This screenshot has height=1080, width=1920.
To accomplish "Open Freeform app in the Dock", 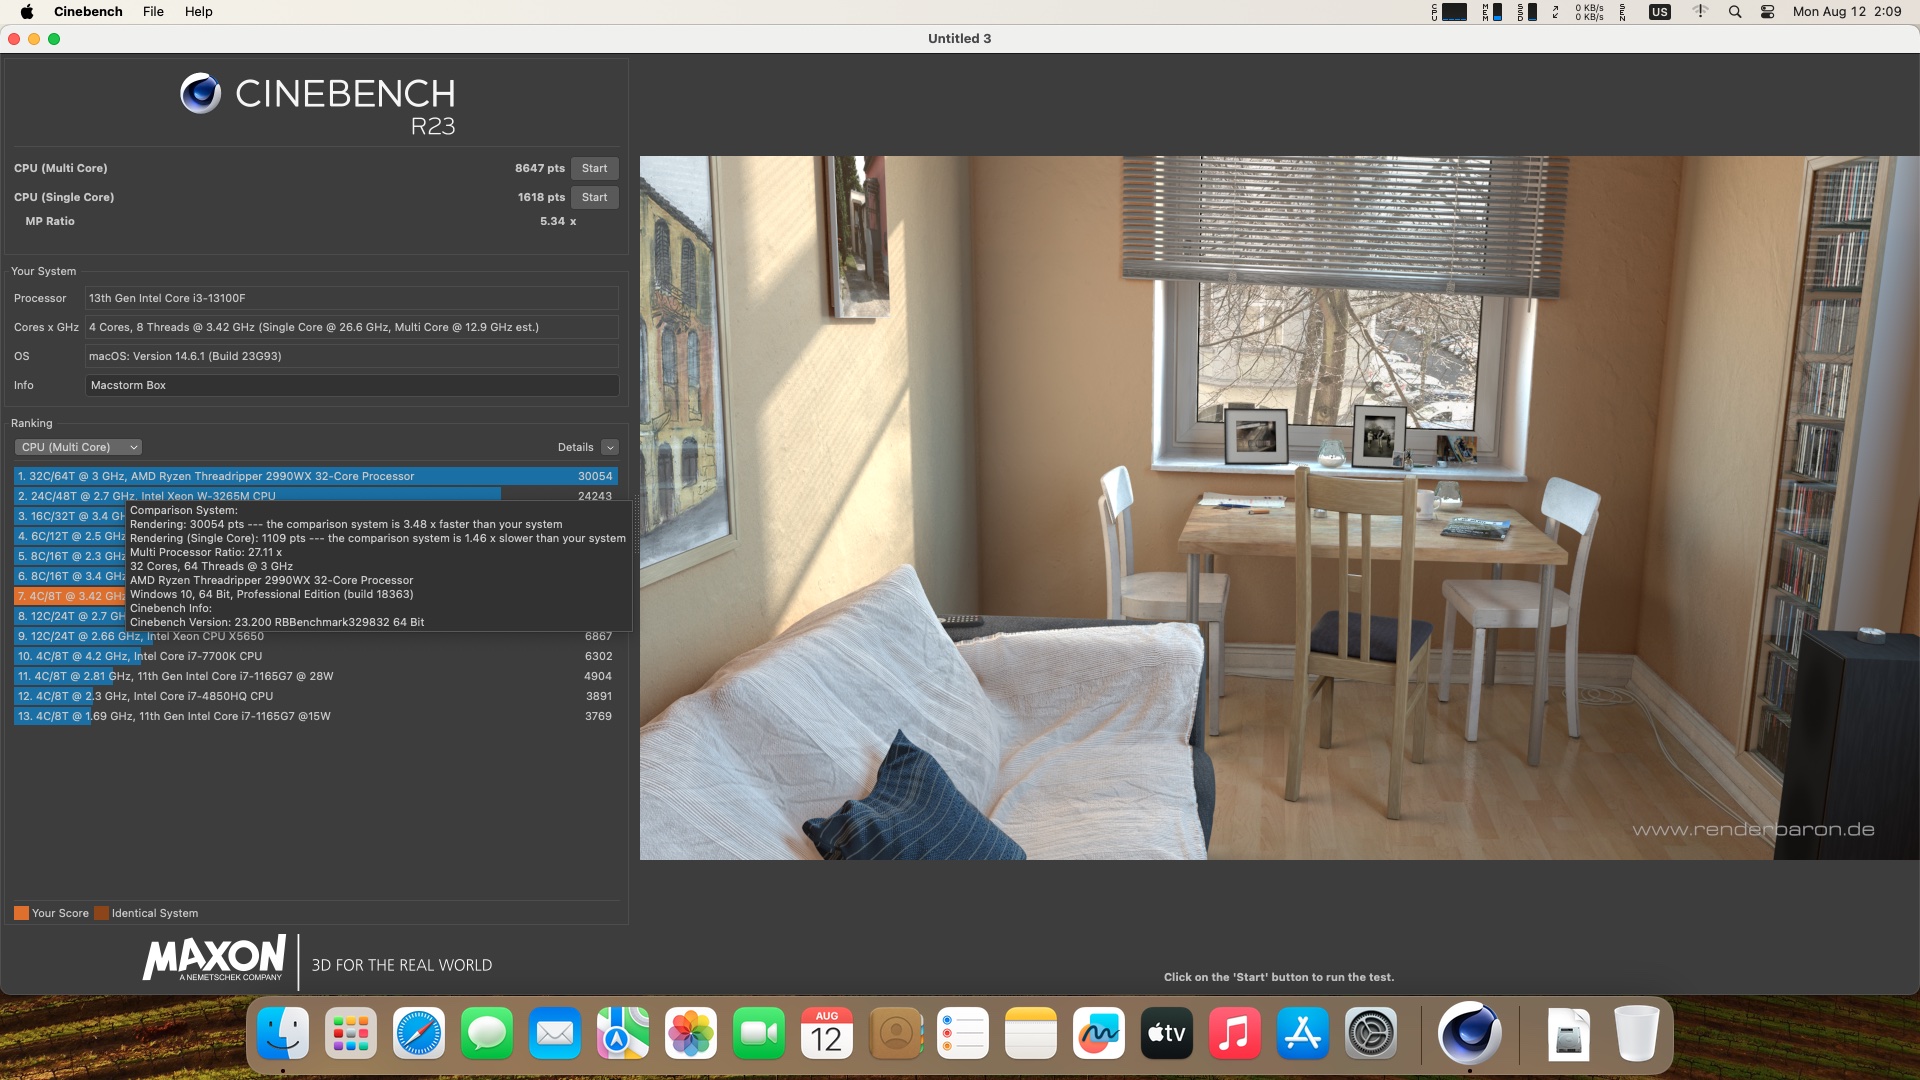I will click(1098, 1033).
